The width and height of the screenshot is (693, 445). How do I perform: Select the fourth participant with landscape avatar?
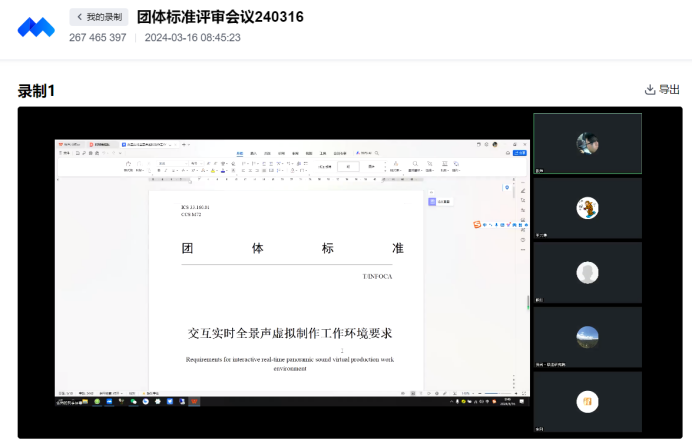(587, 337)
